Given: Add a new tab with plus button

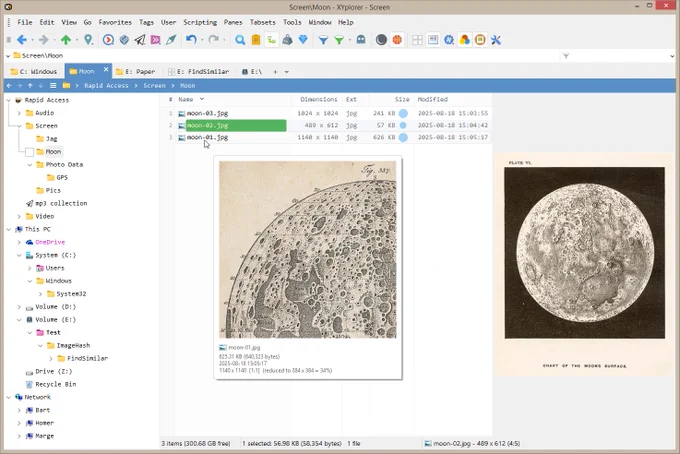Looking at the screenshot, I should pos(275,72).
